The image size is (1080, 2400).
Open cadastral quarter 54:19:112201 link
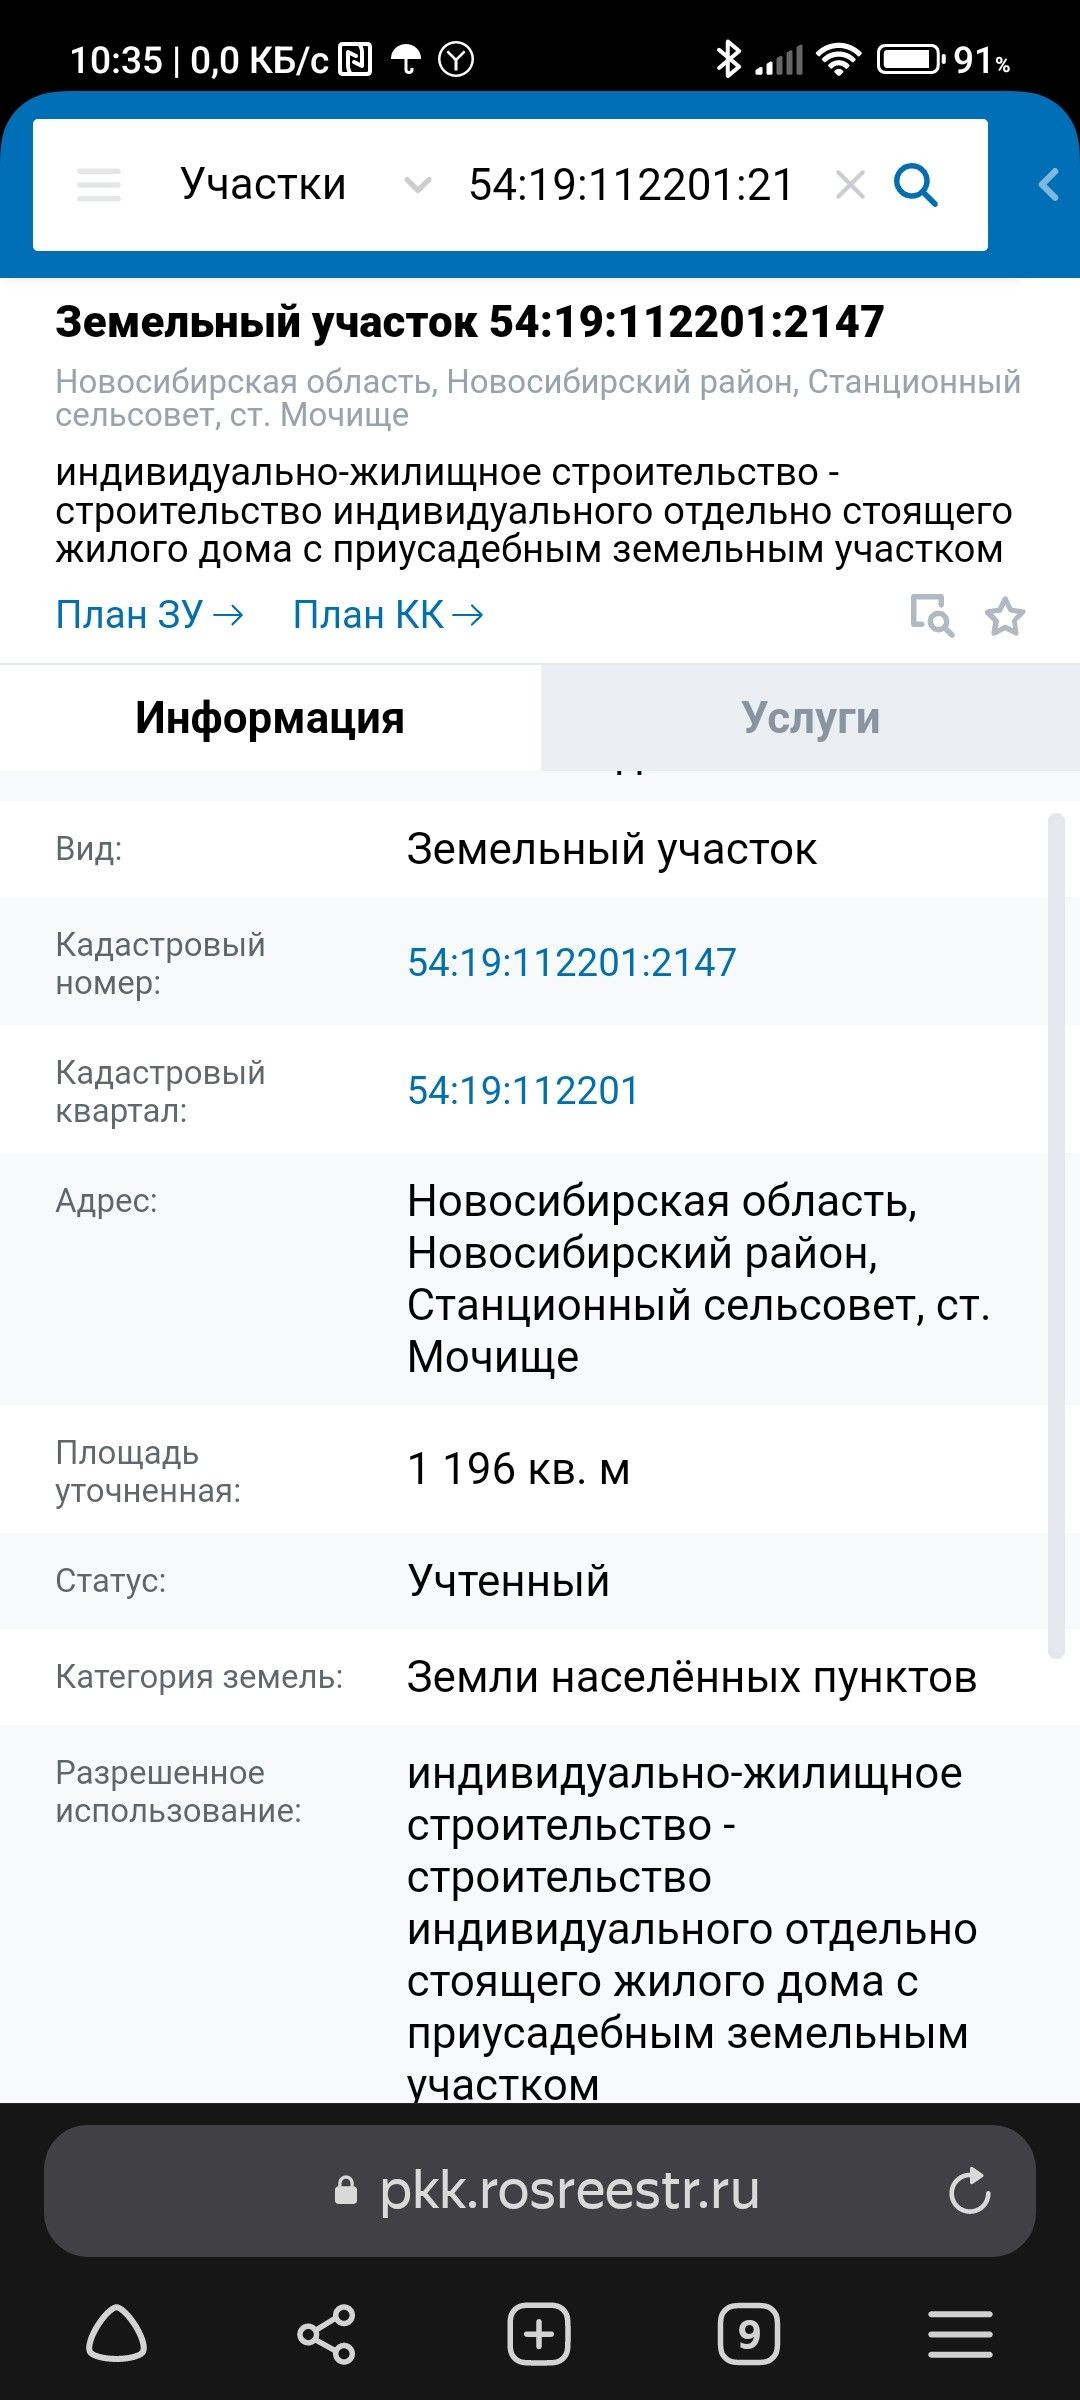tap(523, 1090)
